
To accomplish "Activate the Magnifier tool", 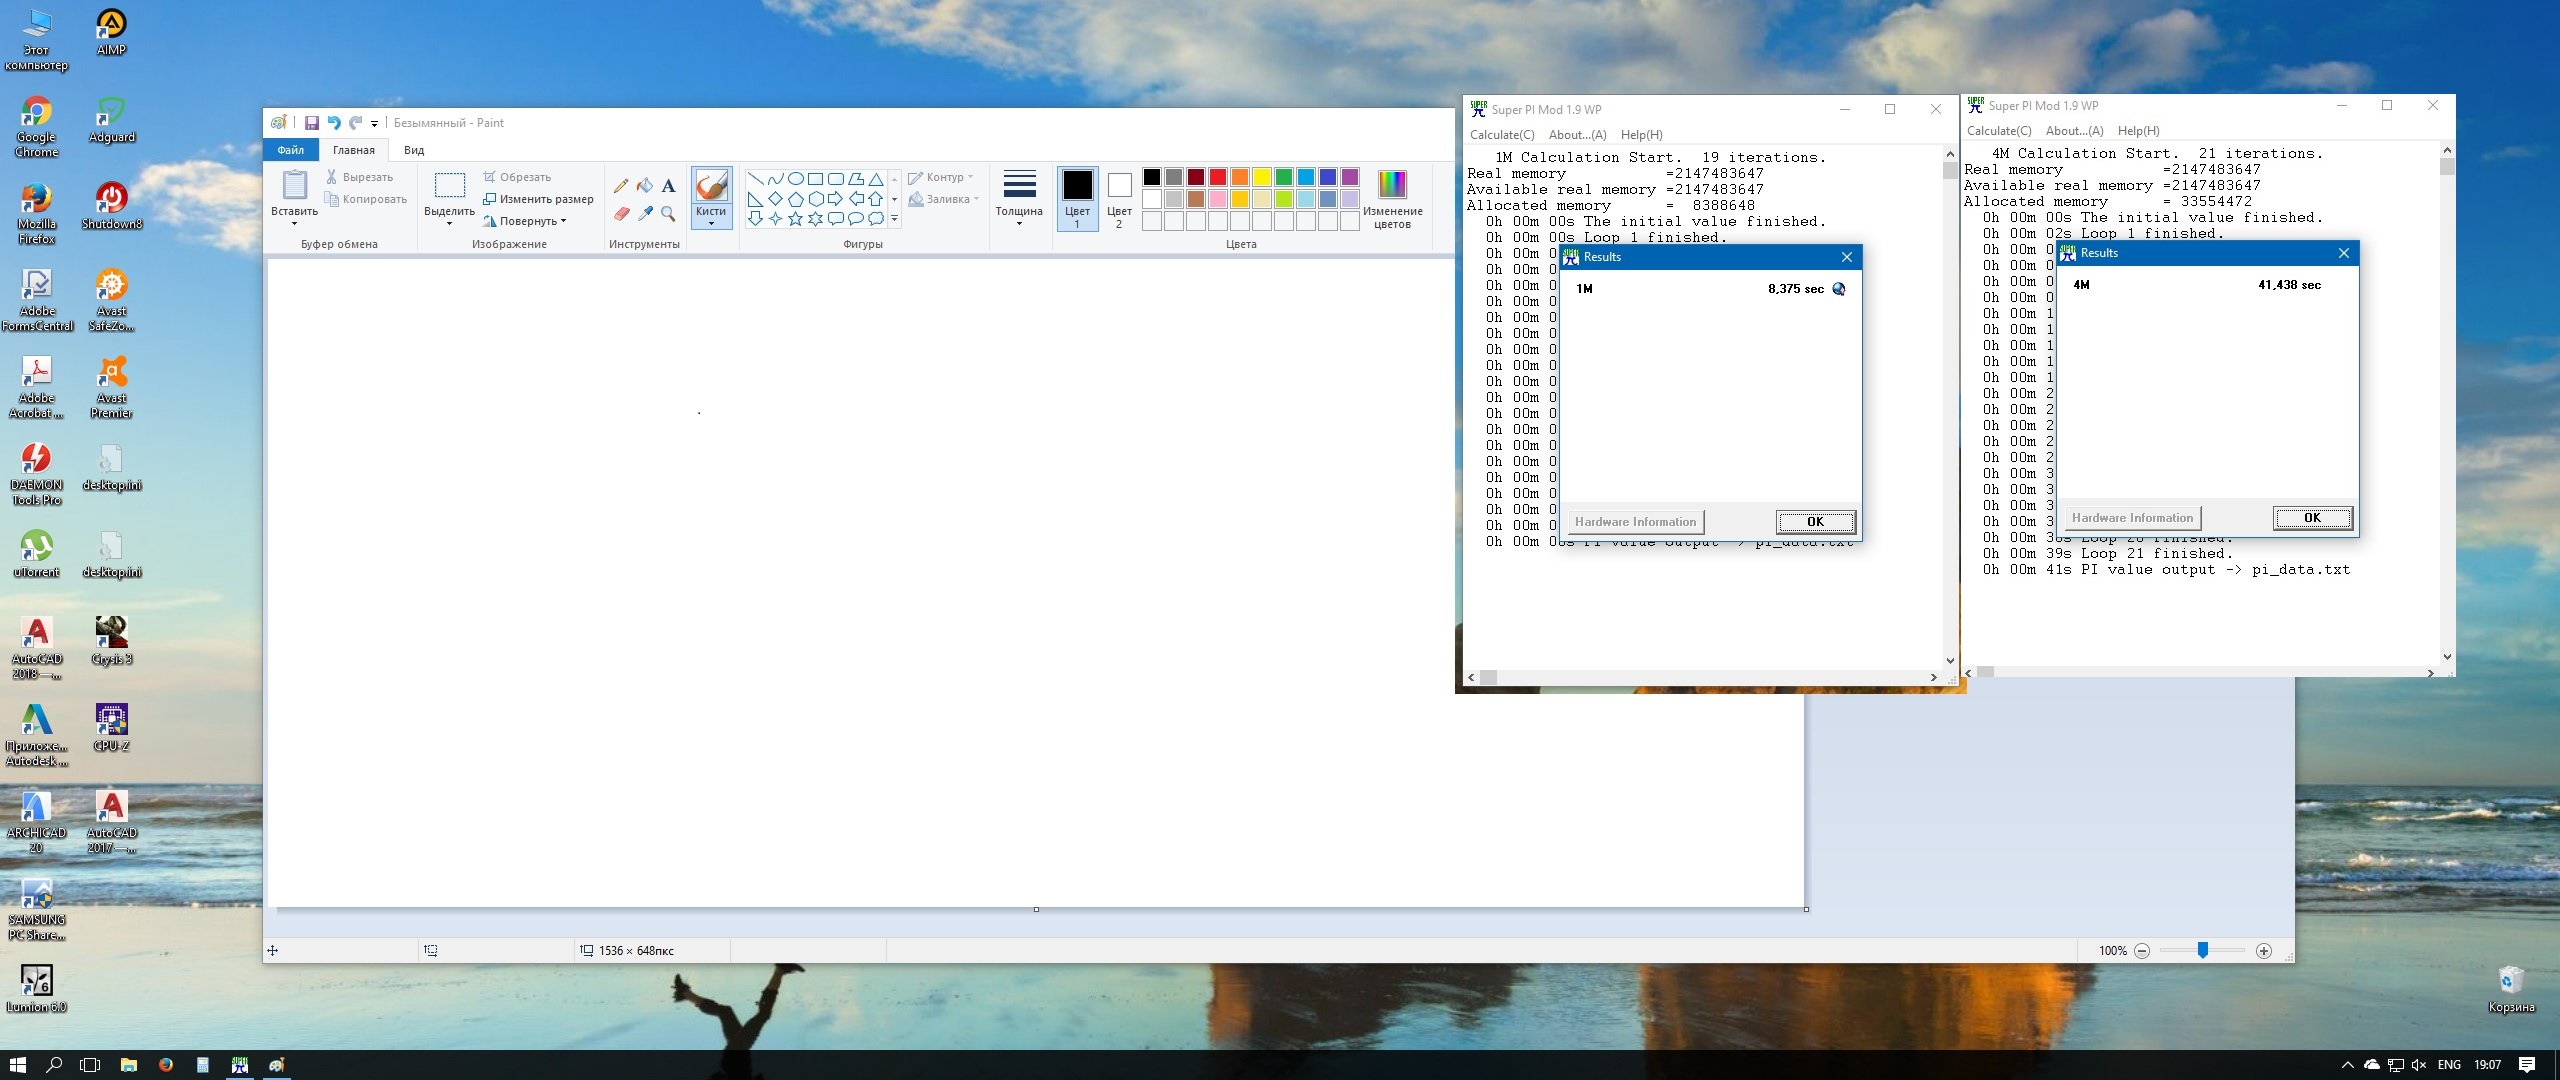I will tap(669, 213).
